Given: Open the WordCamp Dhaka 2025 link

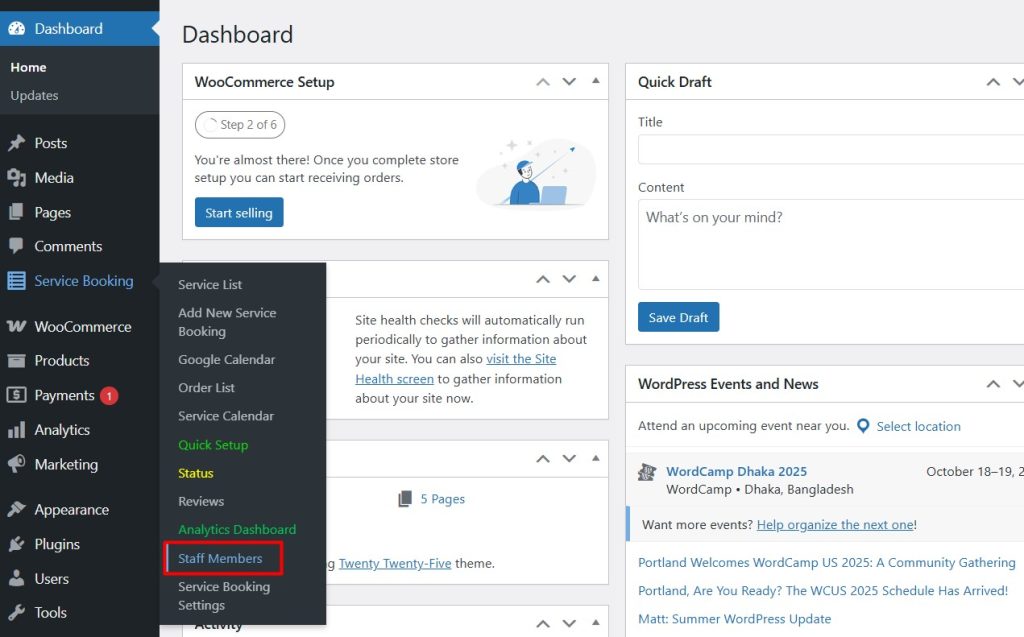Looking at the screenshot, I should 736,472.
